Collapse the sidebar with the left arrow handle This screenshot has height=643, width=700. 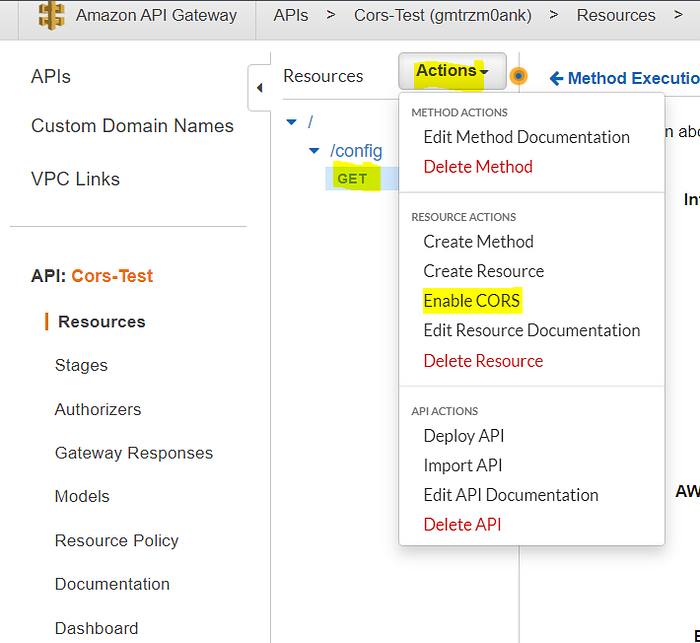tap(259, 88)
